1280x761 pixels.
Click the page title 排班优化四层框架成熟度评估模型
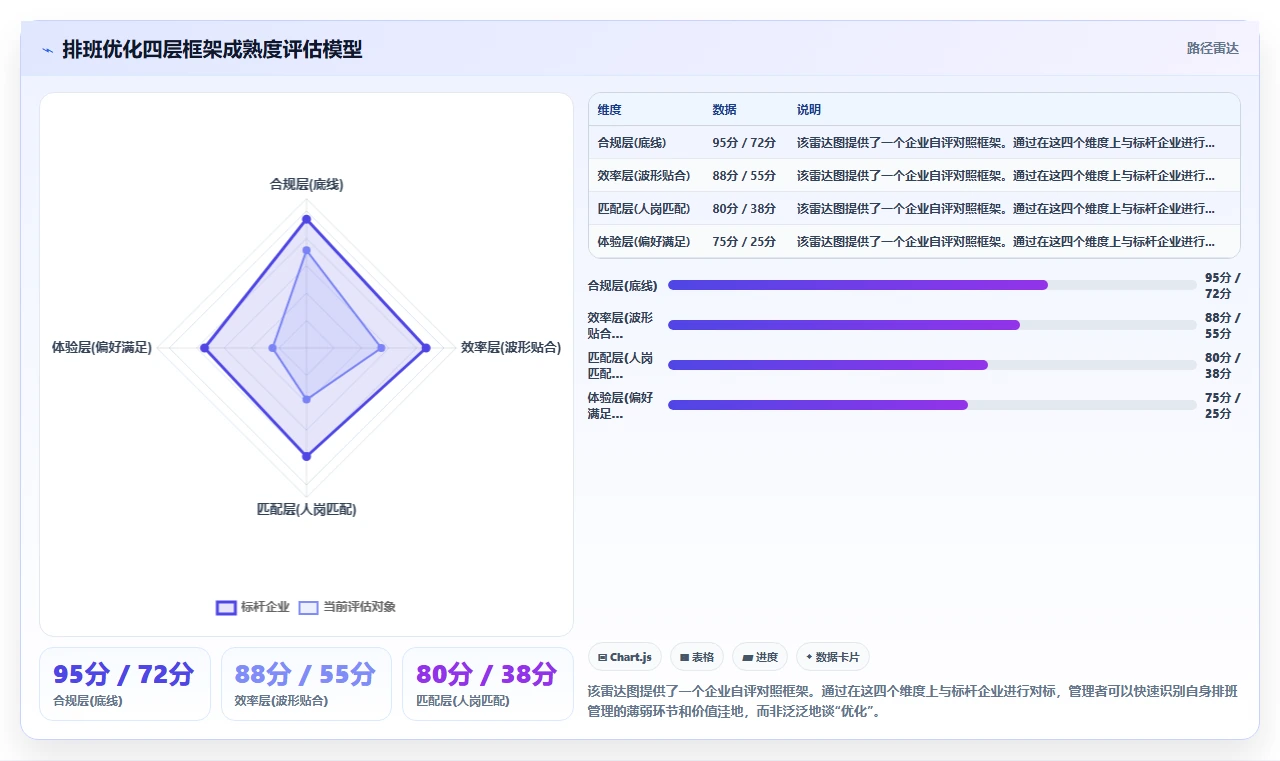pos(212,49)
